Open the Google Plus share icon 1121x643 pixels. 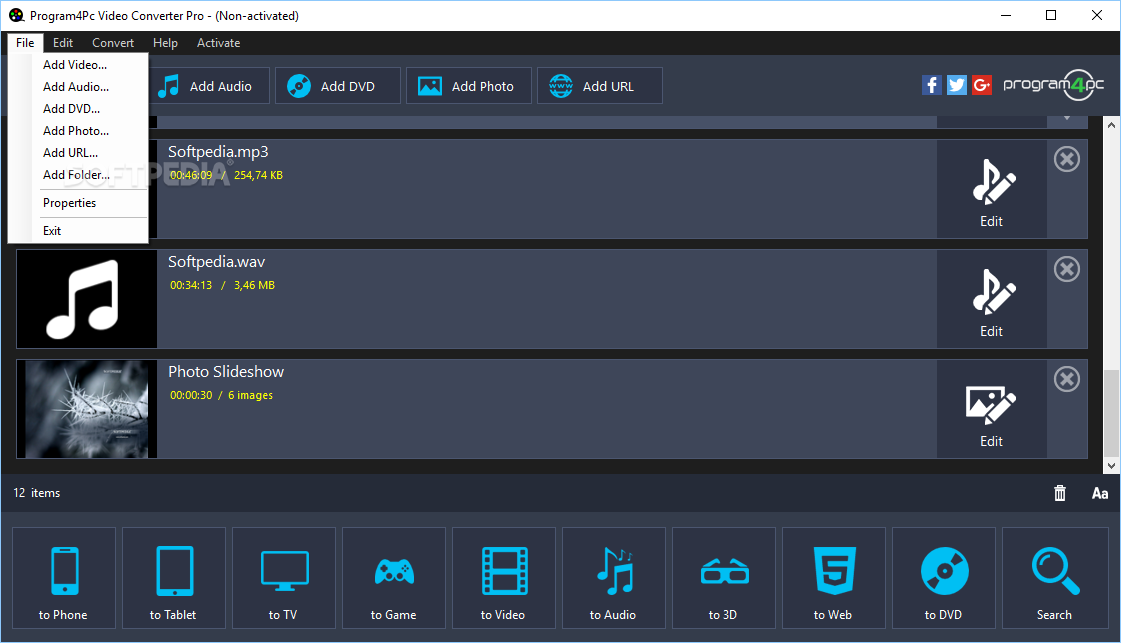[x=982, y=85]
